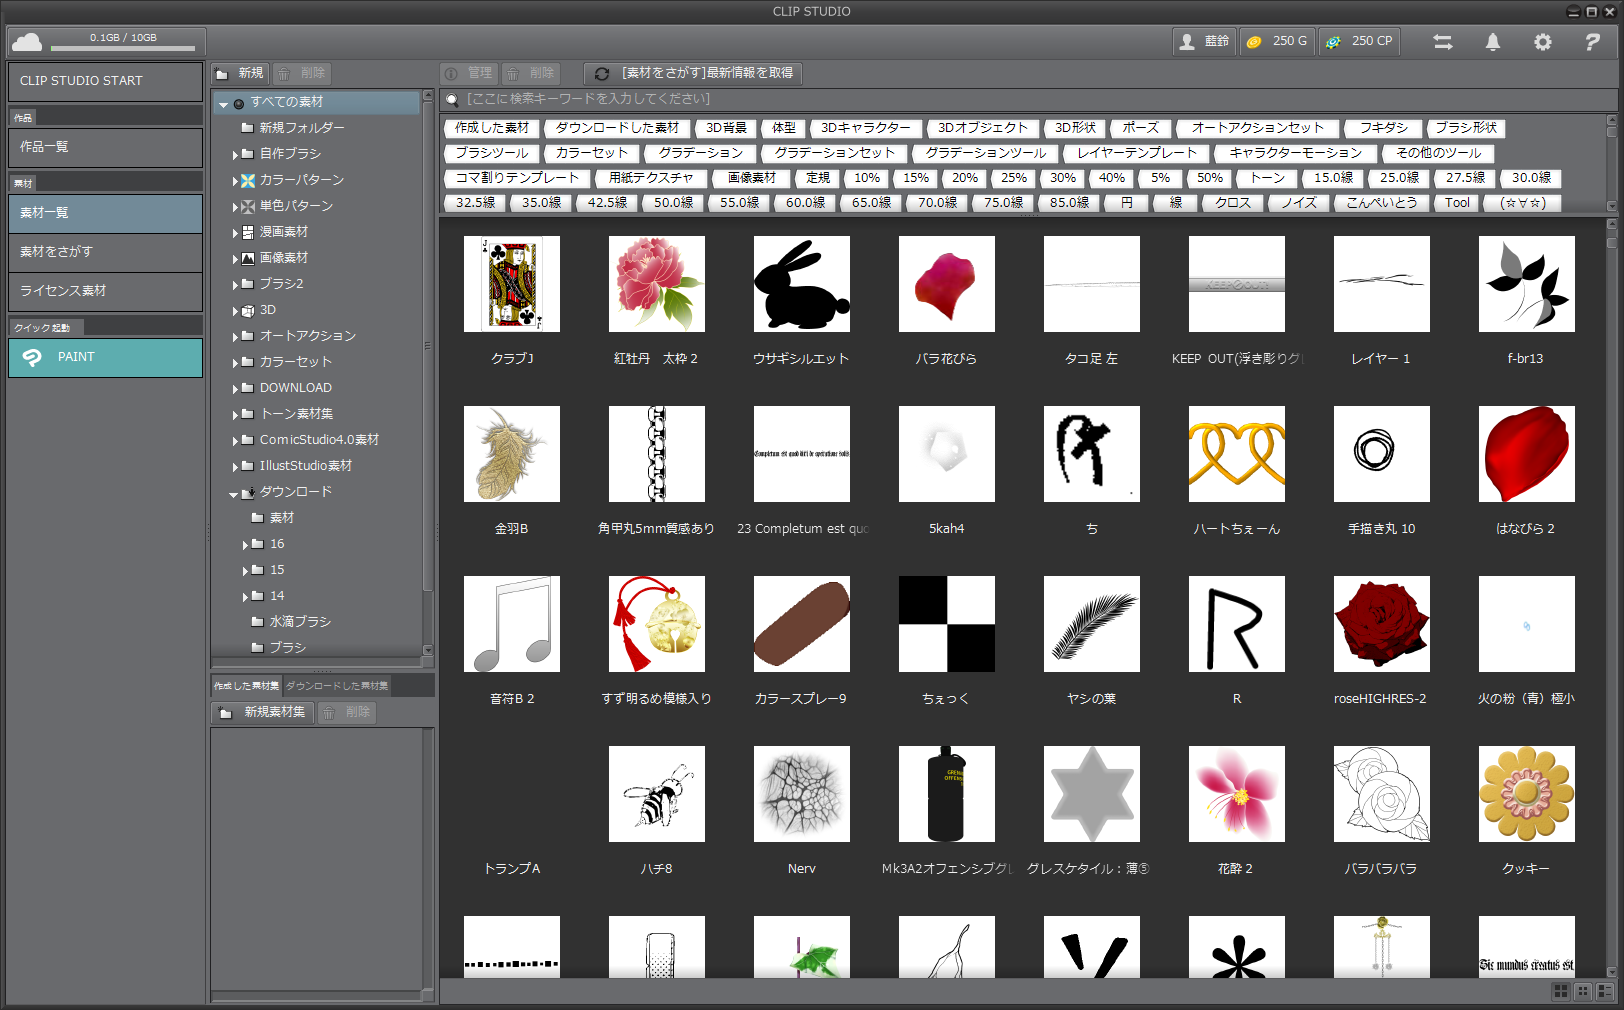Click the material list vertical scrollbar
This screenshot has height=1010, width=1624.
tap(1611, 600)
